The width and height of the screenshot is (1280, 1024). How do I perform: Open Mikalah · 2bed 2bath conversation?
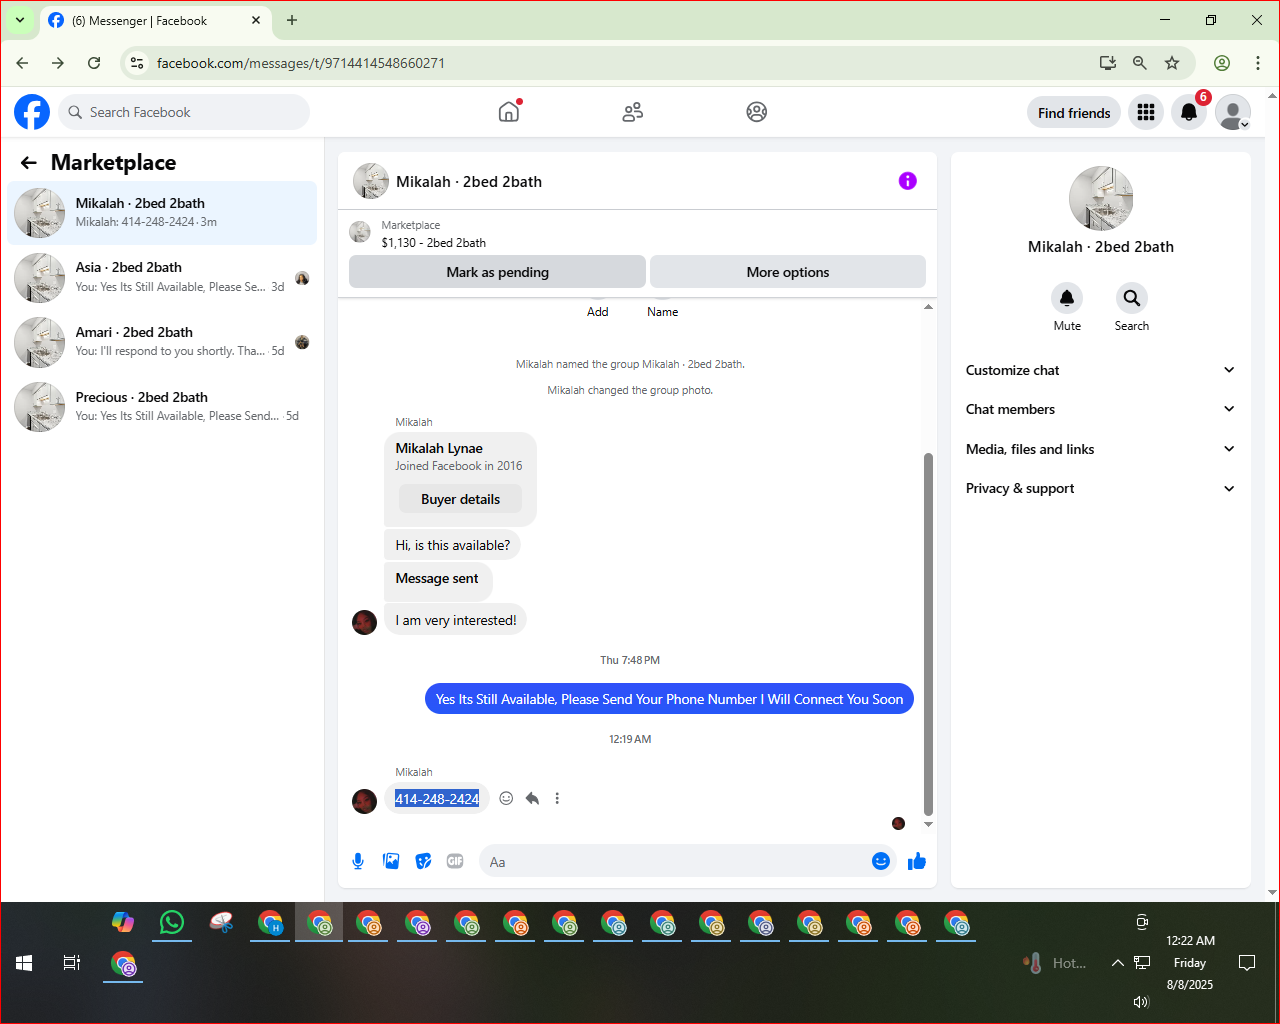tap(162, 213)
